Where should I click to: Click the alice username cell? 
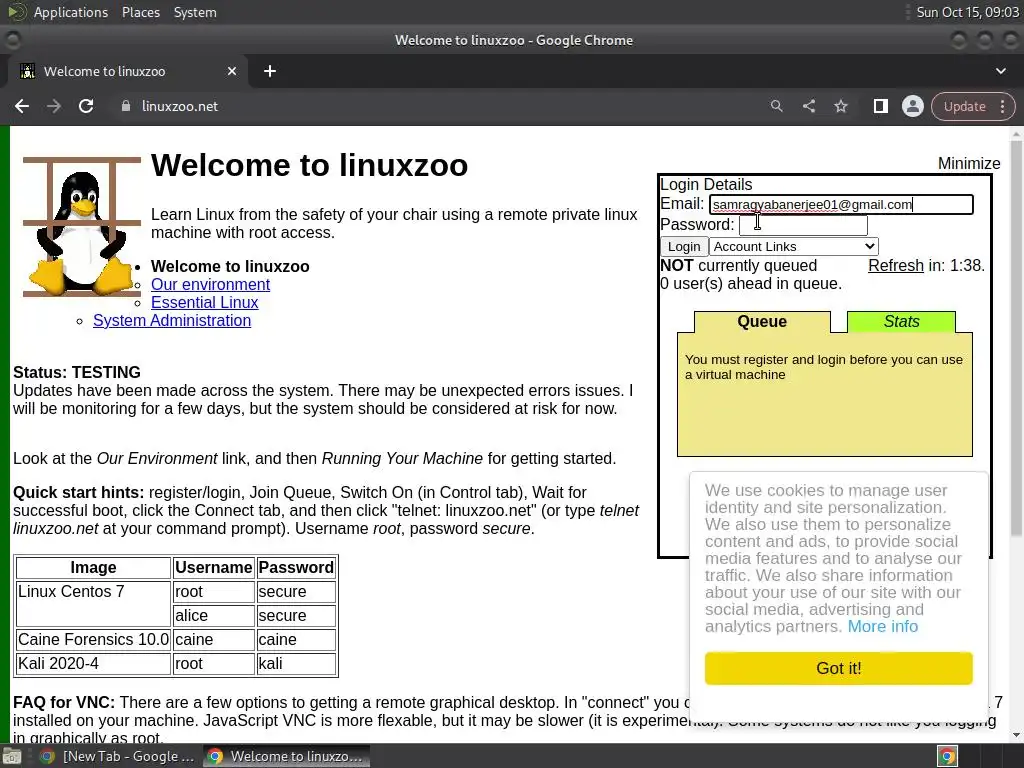214,615
